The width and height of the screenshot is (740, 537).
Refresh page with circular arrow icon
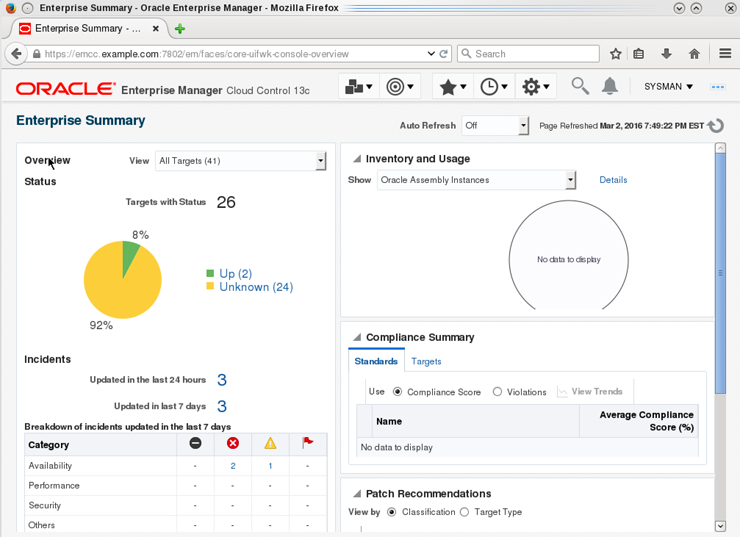pyautogui.click(x=715, y=126)
